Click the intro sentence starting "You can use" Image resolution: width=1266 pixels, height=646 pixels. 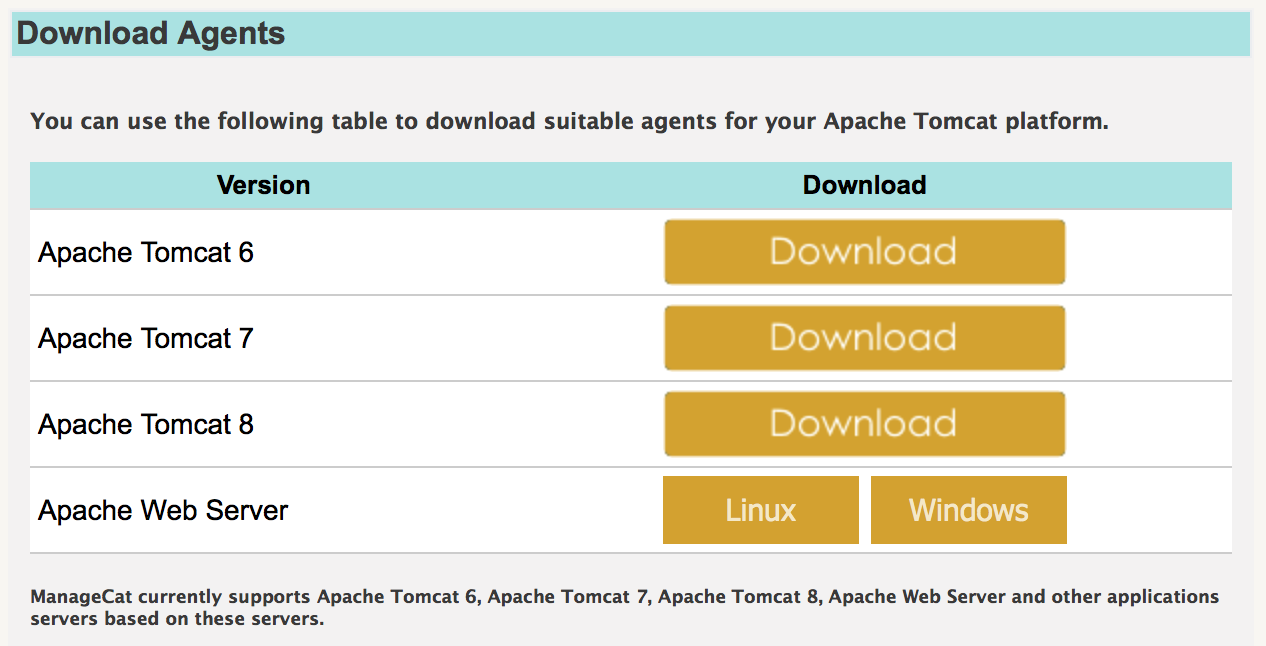pos(569,122)
